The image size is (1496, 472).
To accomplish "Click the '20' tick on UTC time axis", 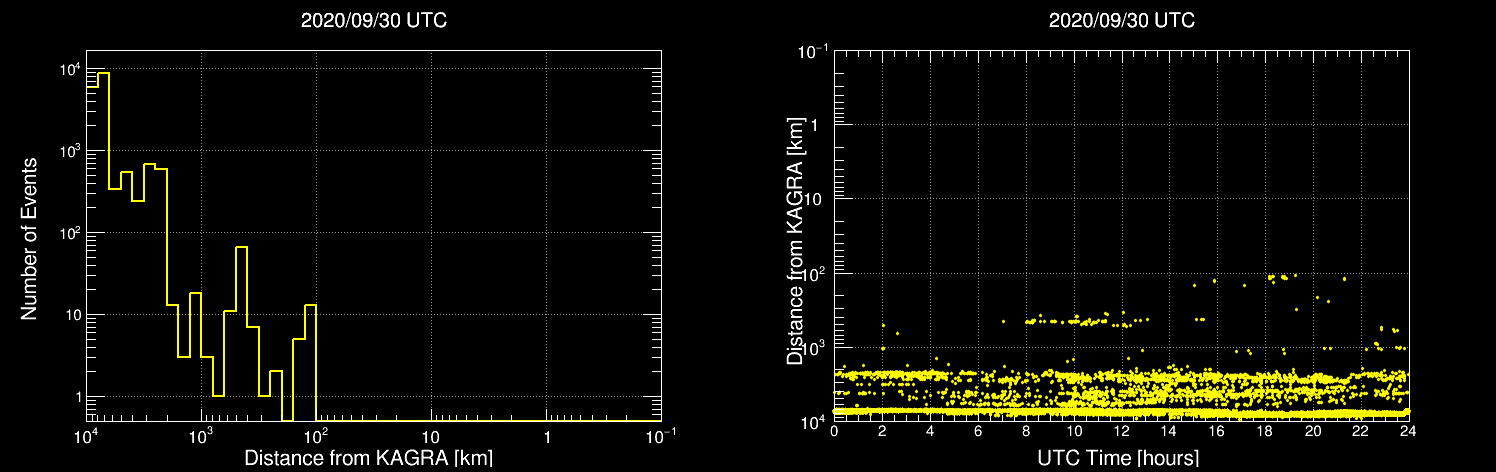I will [x=1313, y=433].
